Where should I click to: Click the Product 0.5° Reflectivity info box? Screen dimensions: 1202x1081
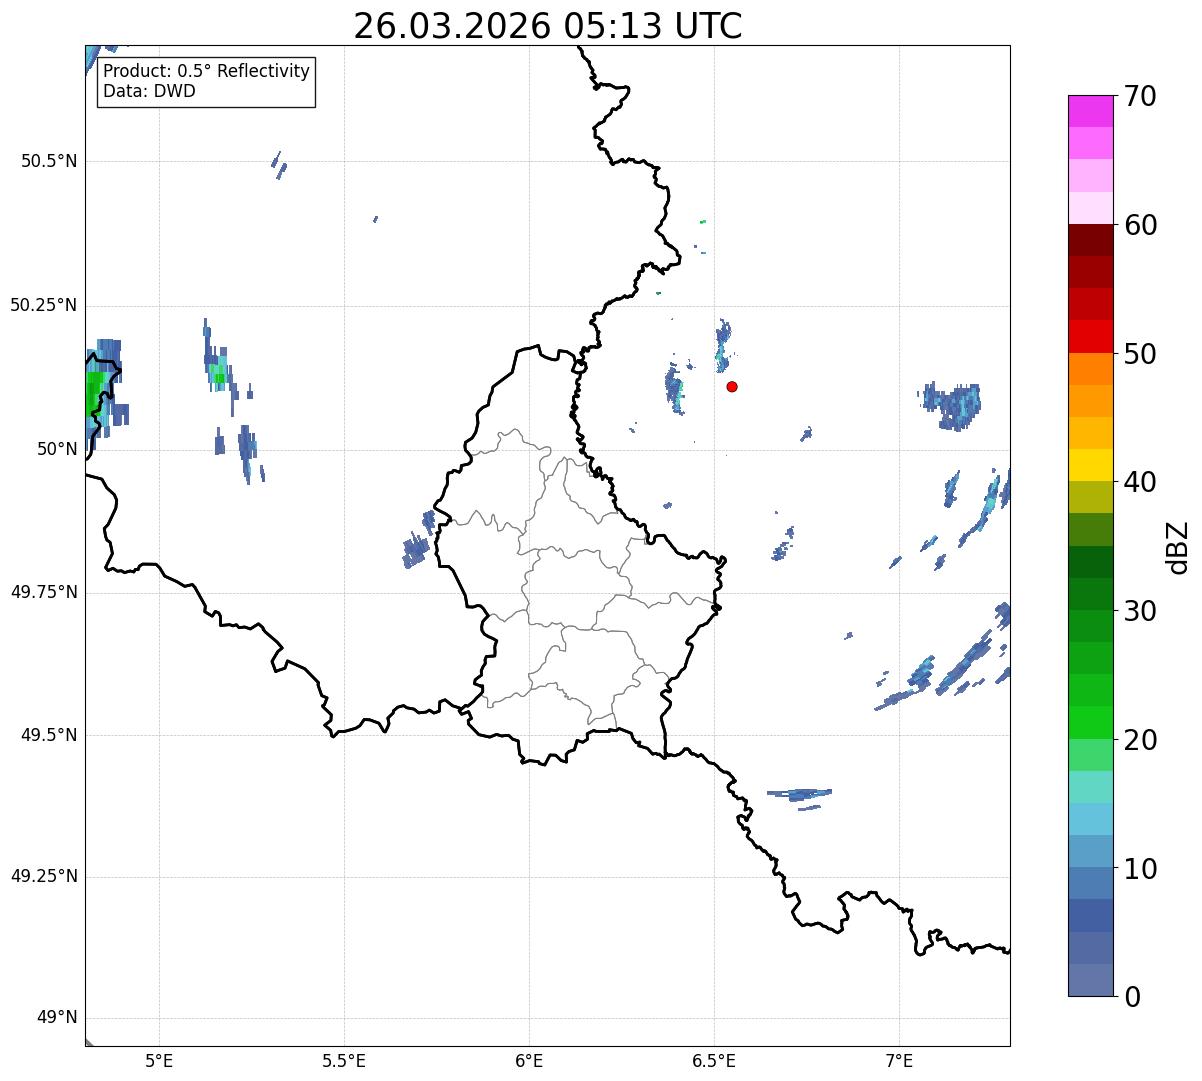coord(206,82)
